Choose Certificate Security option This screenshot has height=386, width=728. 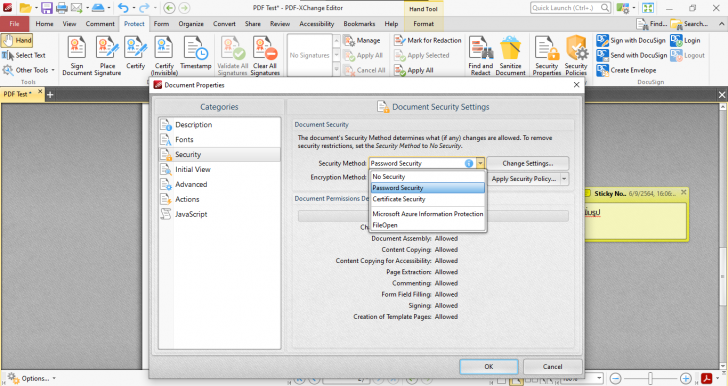tap(428, 199)
